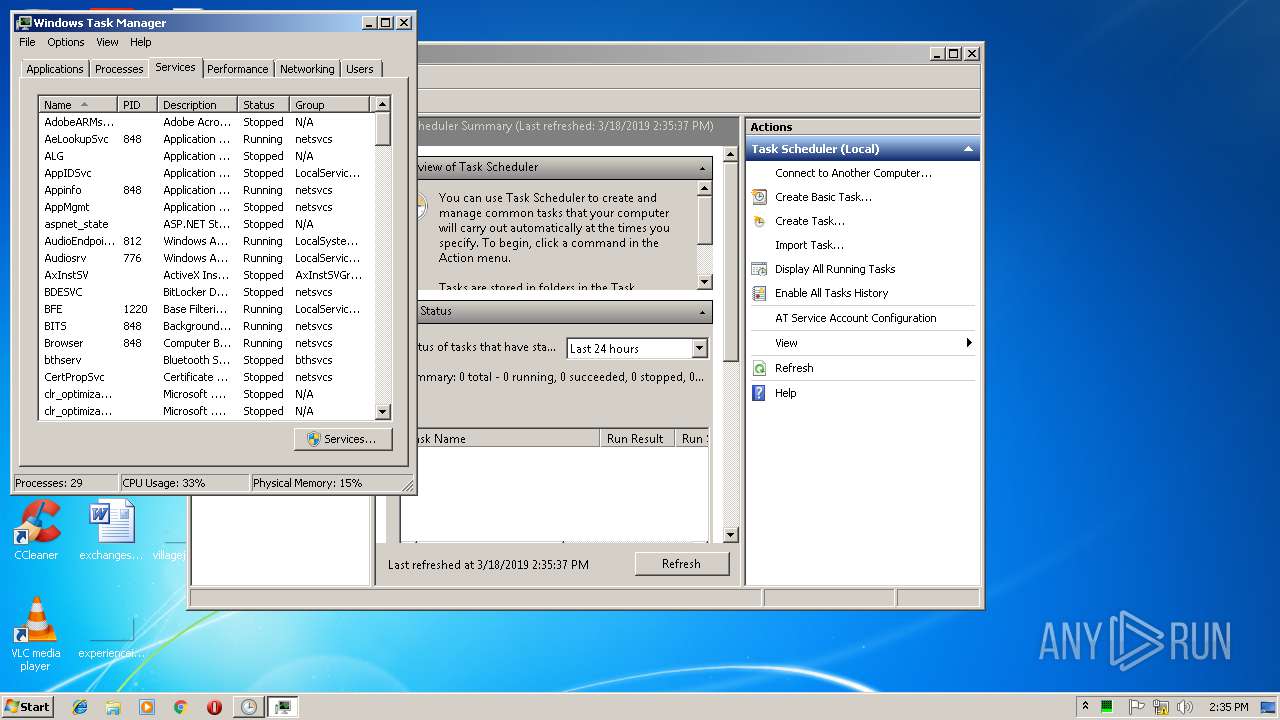Sort services by Status column
Viewport: 1280px width, 720px height.
click(264, 105)
